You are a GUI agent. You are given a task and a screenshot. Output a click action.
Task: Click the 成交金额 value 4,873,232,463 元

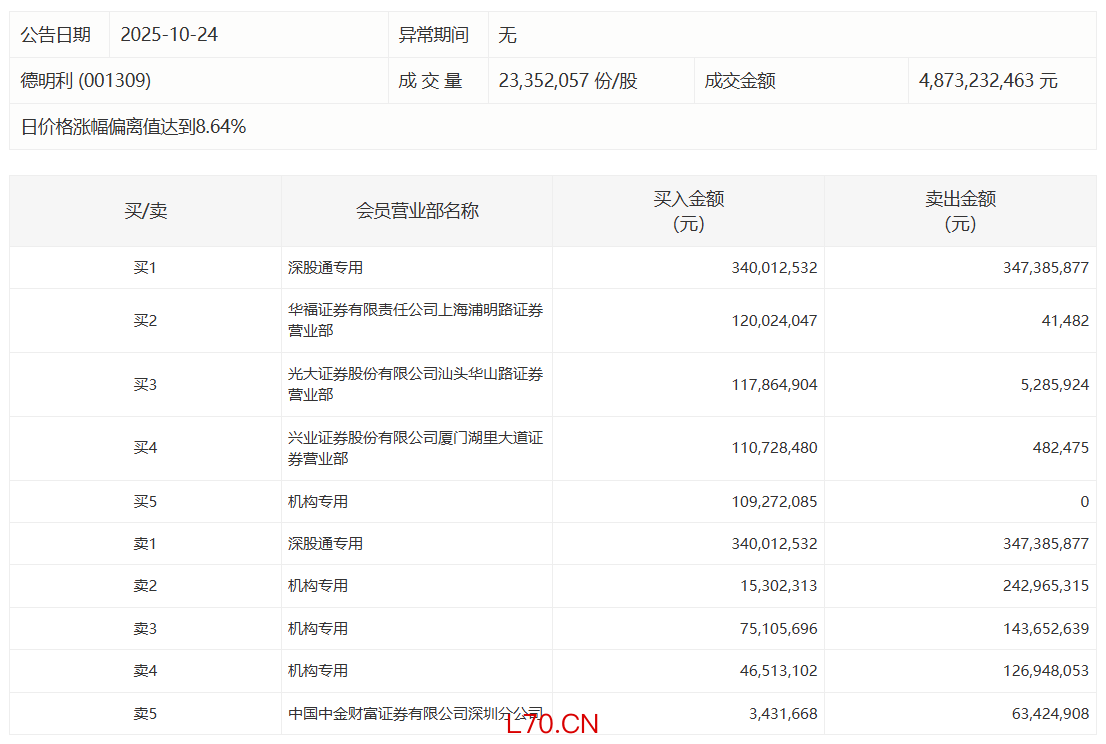click(988, 81)
